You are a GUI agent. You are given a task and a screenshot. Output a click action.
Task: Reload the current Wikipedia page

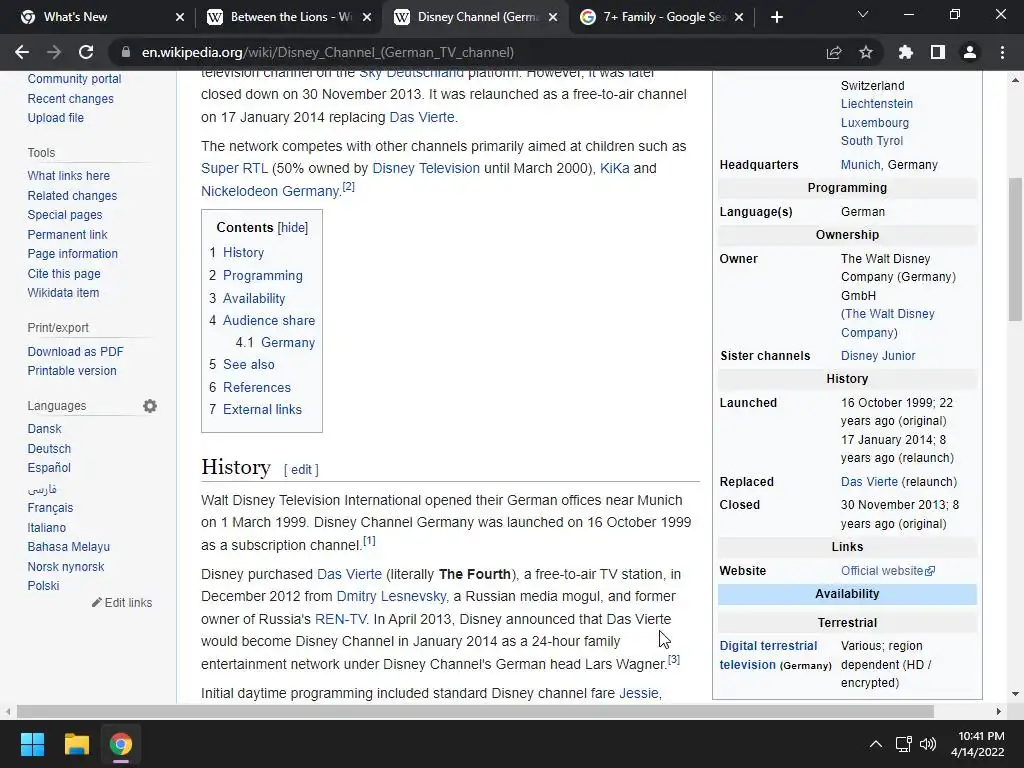coord(86,52)
